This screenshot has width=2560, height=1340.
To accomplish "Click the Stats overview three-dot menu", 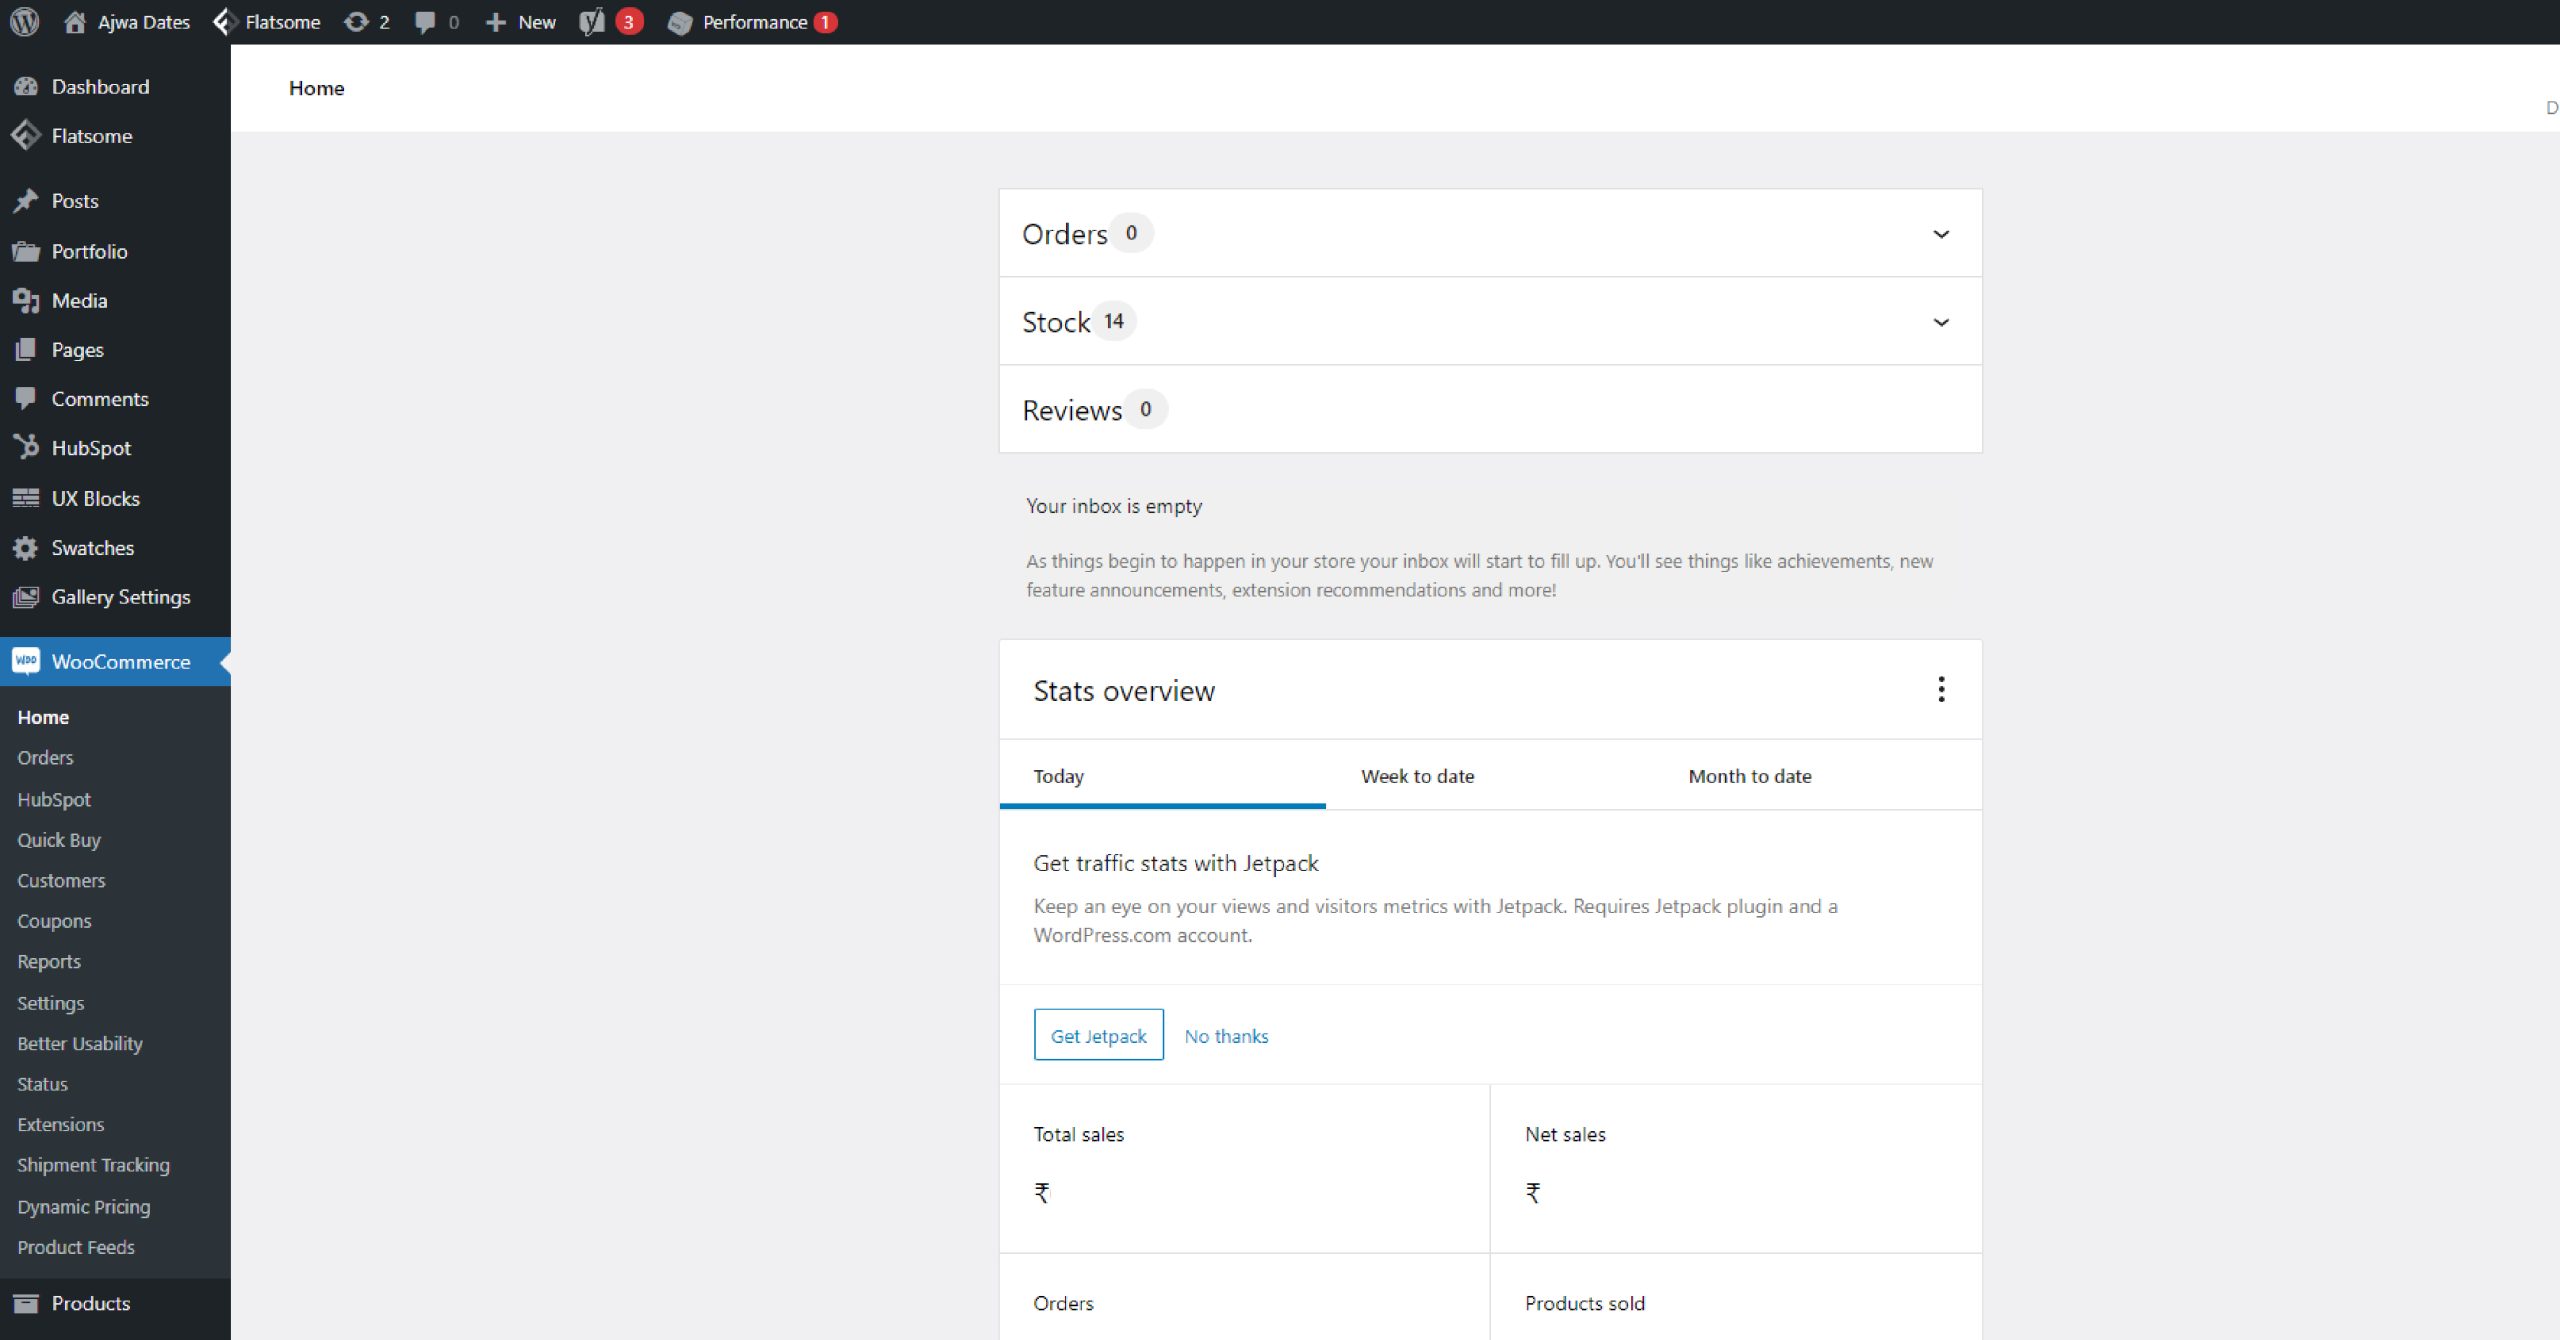I will click(1942, 689).
